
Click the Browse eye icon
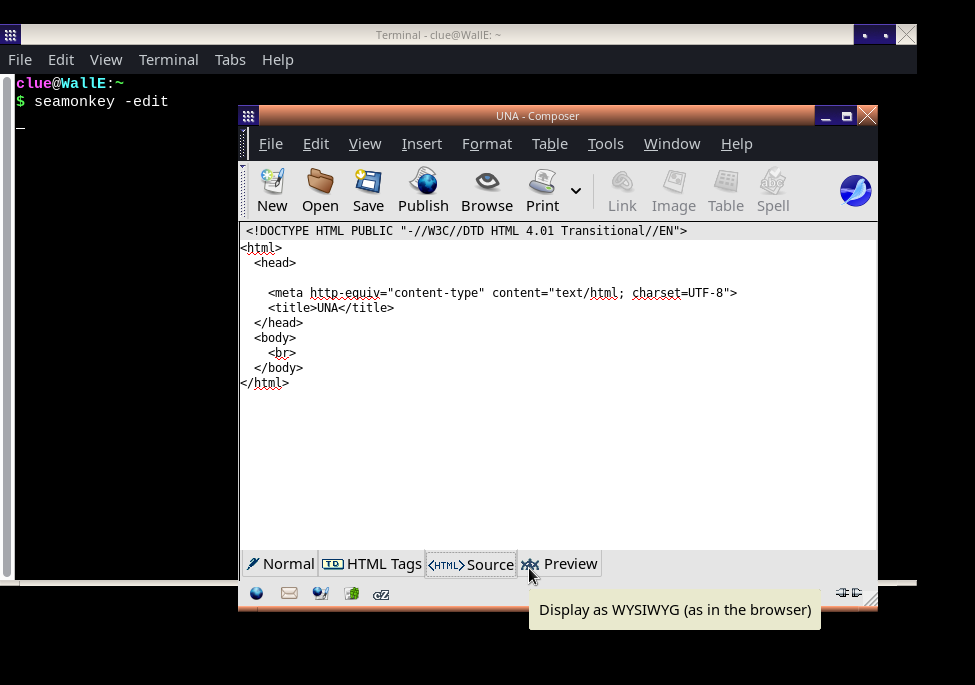[487, 190]
